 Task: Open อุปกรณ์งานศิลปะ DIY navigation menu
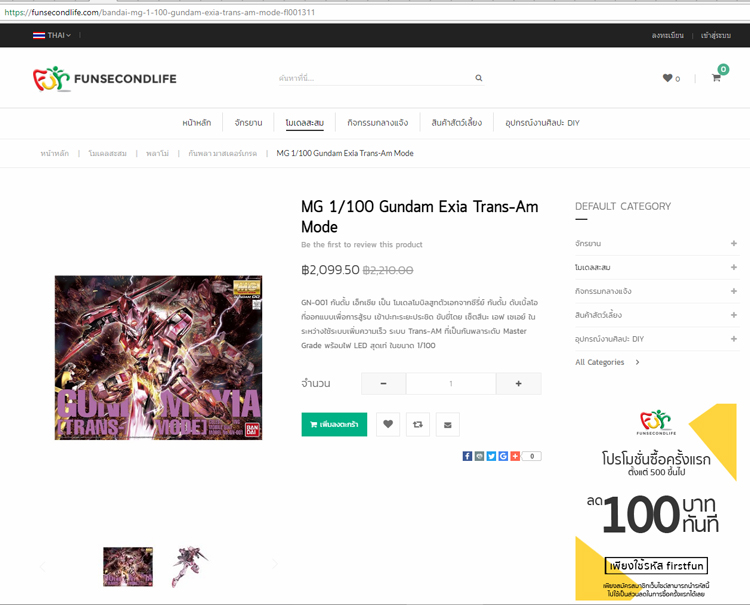tap(542, 123)
